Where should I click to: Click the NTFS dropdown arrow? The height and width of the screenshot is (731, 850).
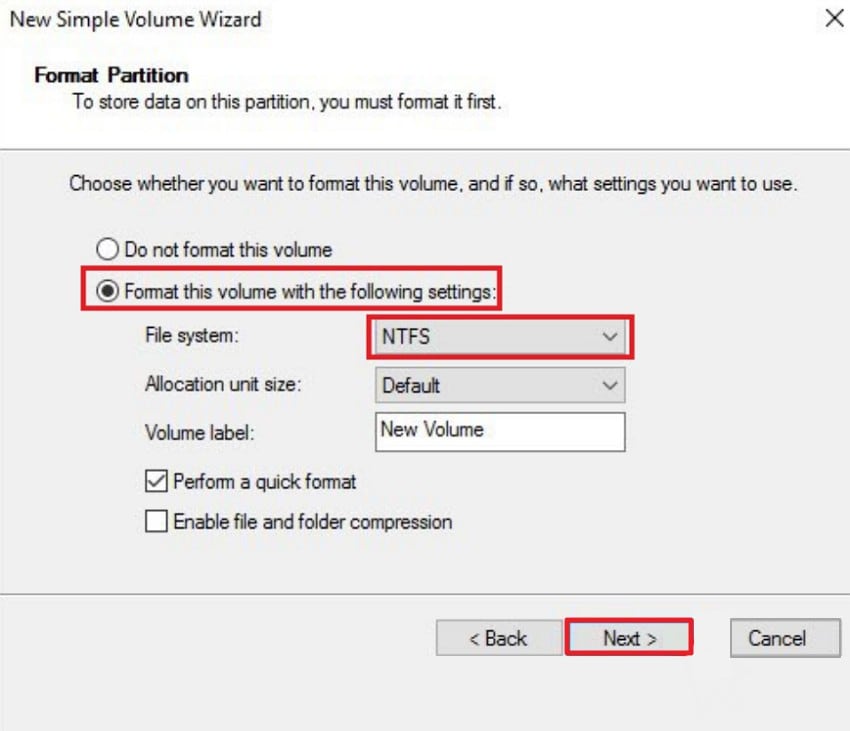tap(610, 338)
